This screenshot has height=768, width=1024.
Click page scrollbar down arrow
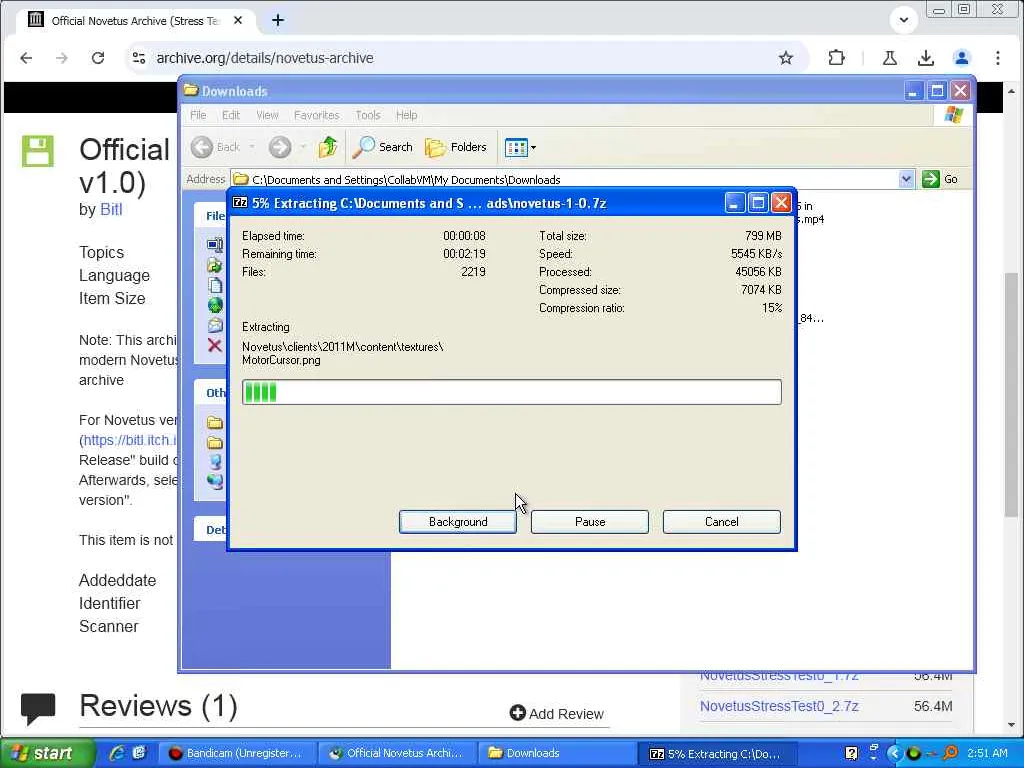pos(1012,724)
